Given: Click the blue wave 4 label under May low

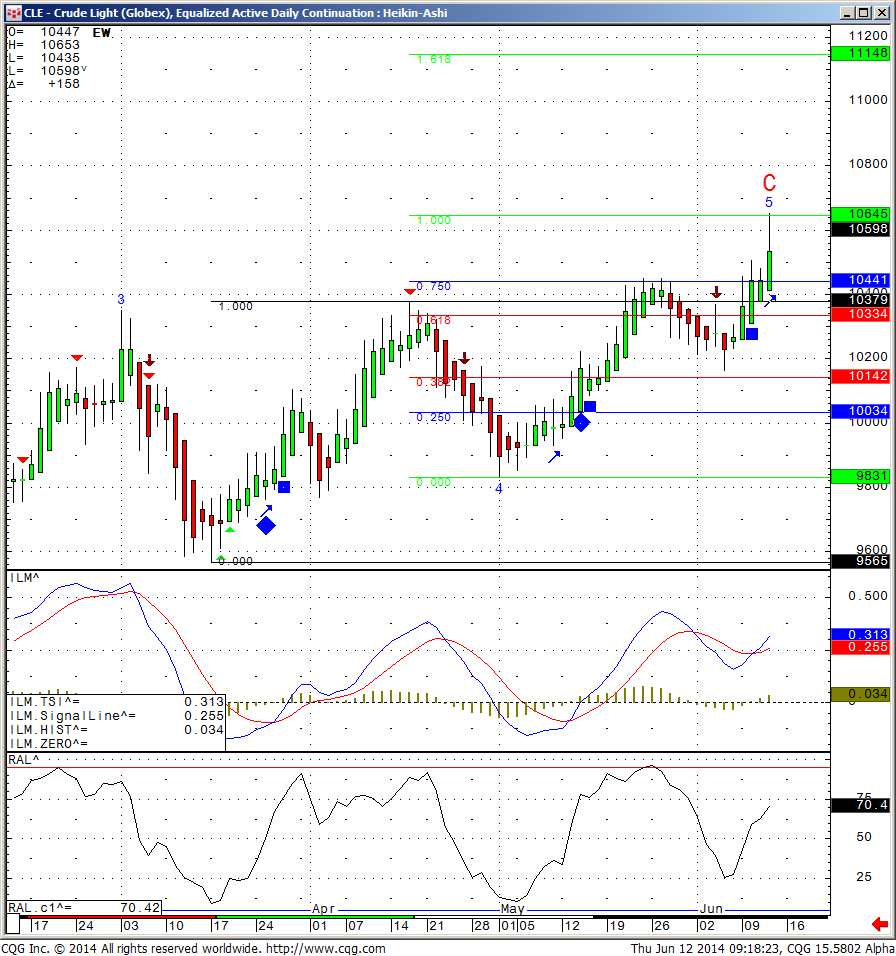Looking at the screenshot, I should pyautogui.click(x=498, y=488).
